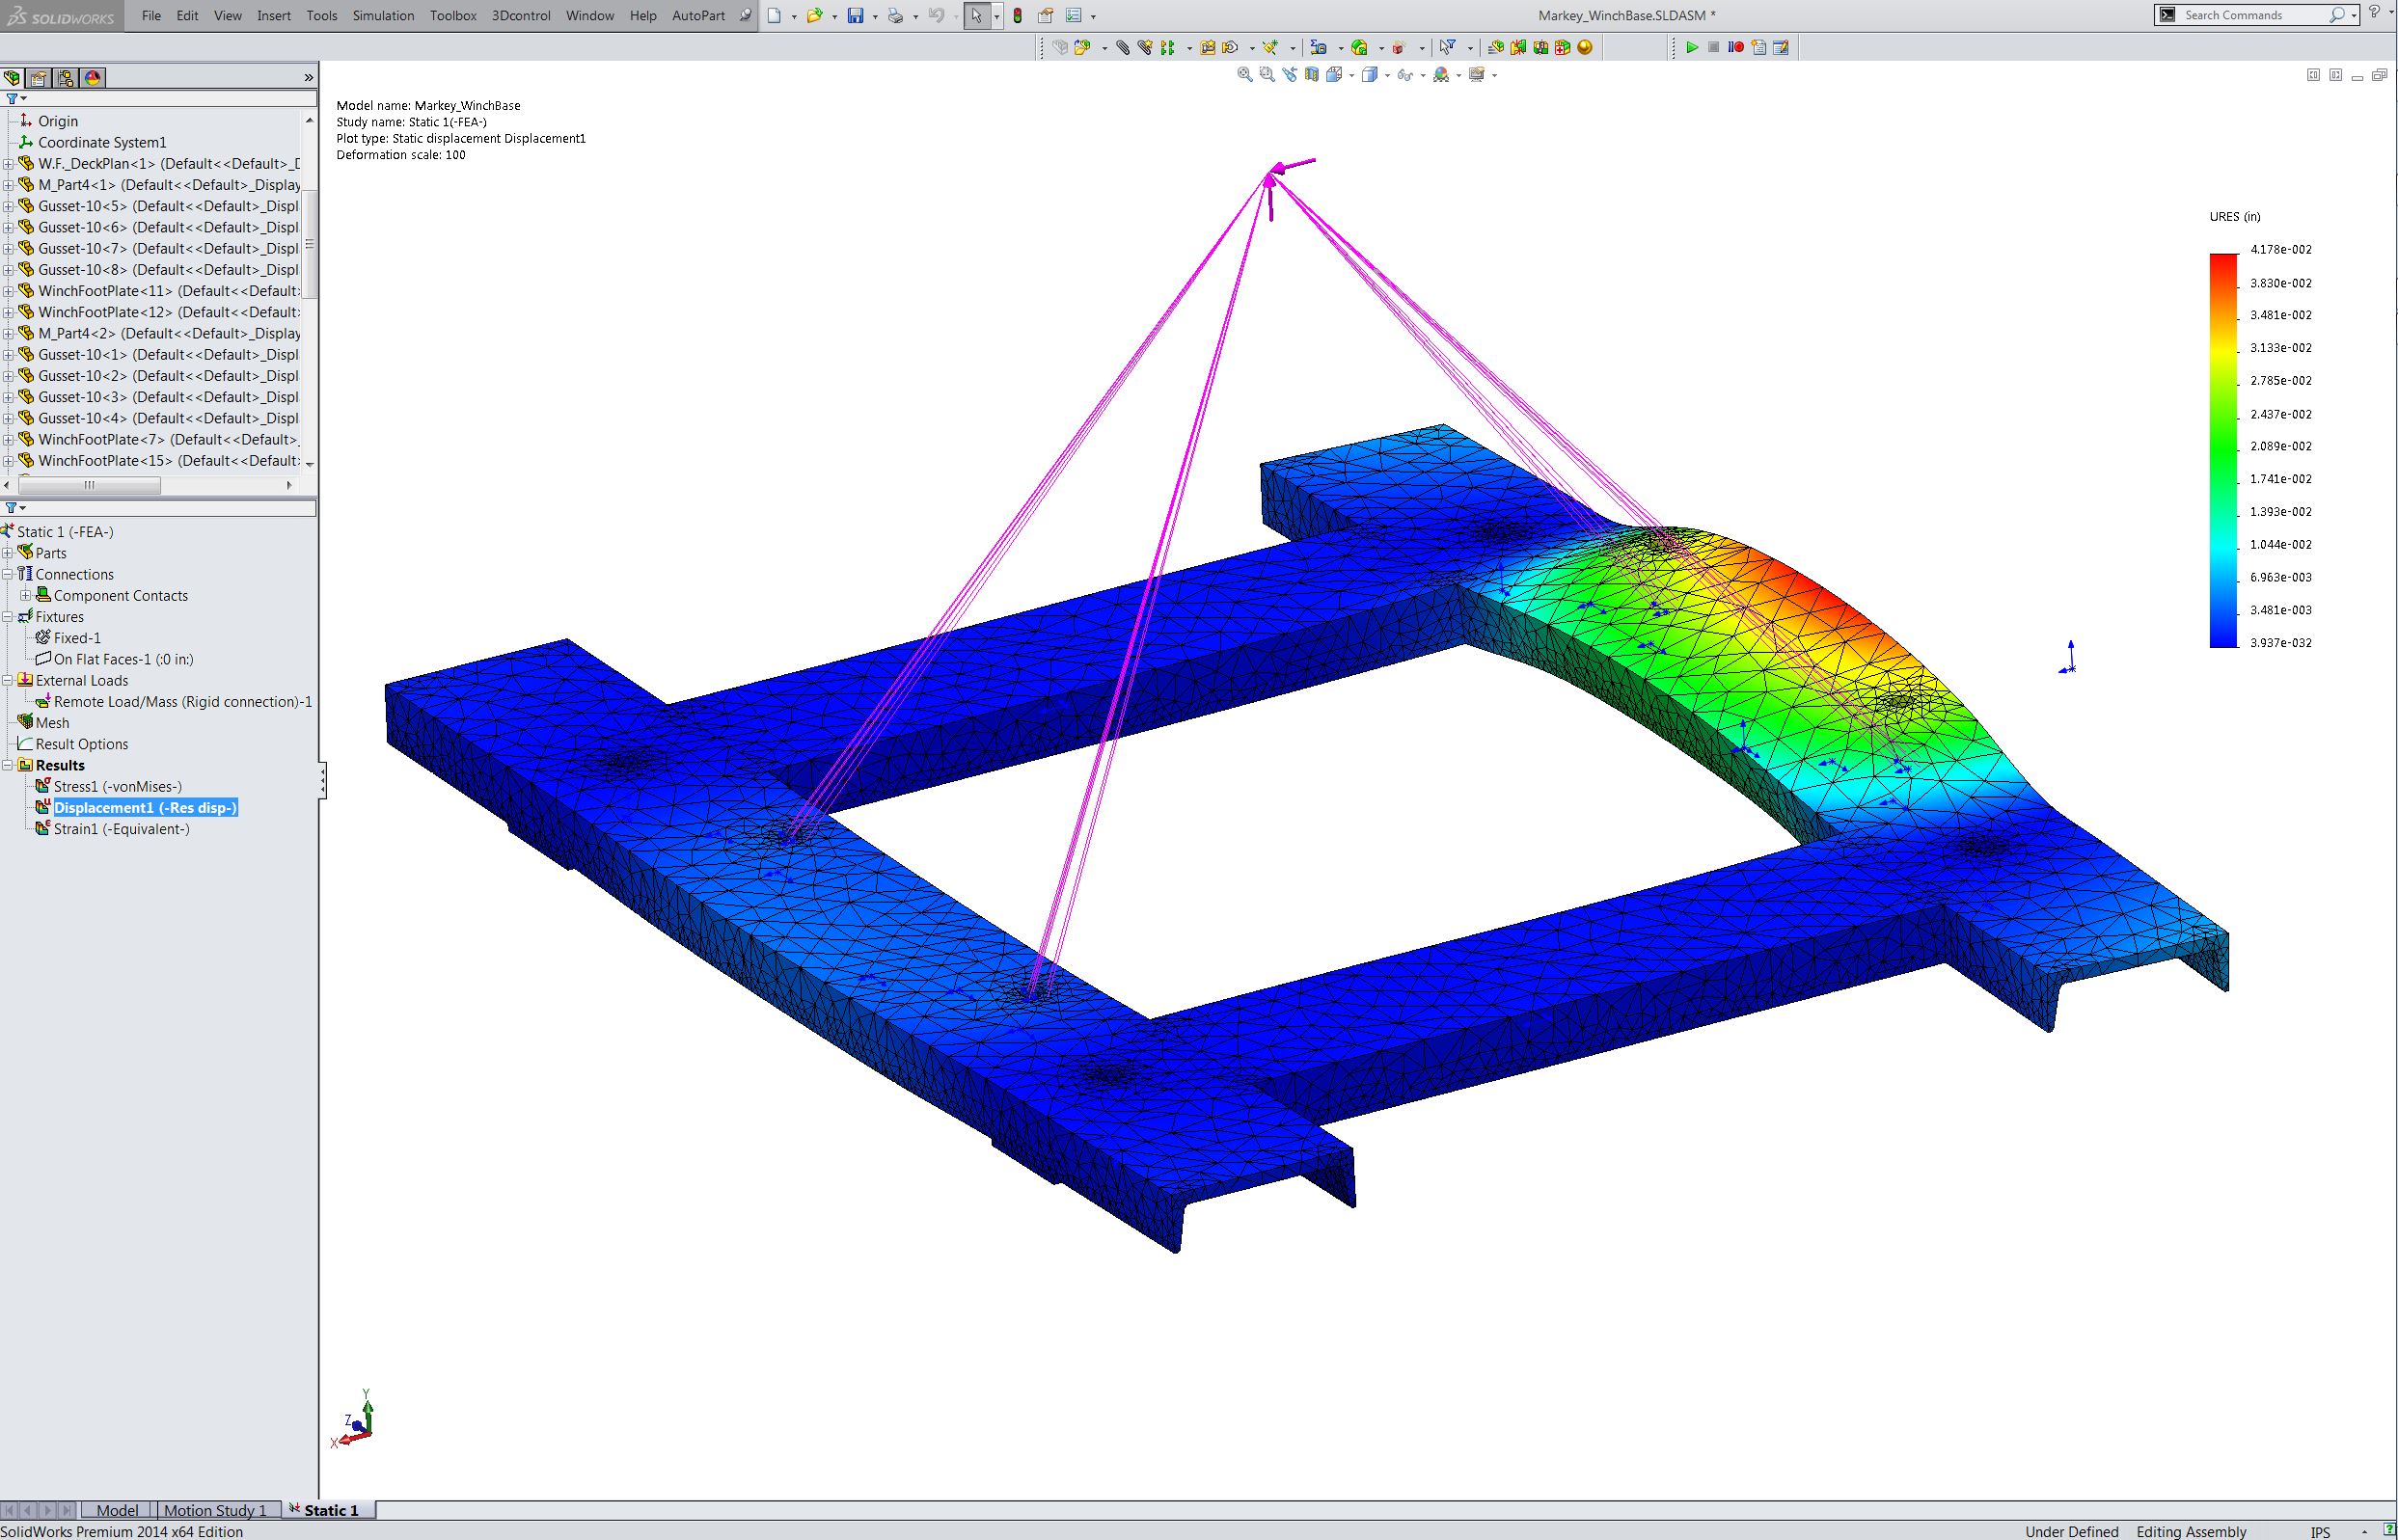This screenshot has height=1540, width=2398.
Task: Open the DisplayManager color ball tab
Action: (93, 78)
